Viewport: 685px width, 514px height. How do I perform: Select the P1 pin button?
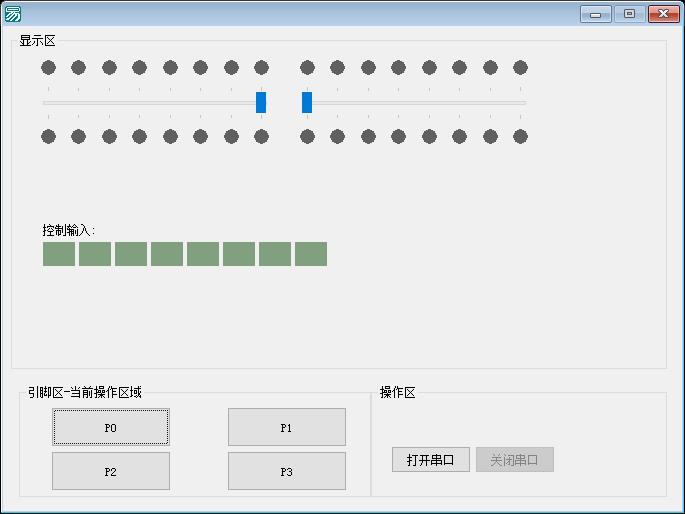[286, 427]
